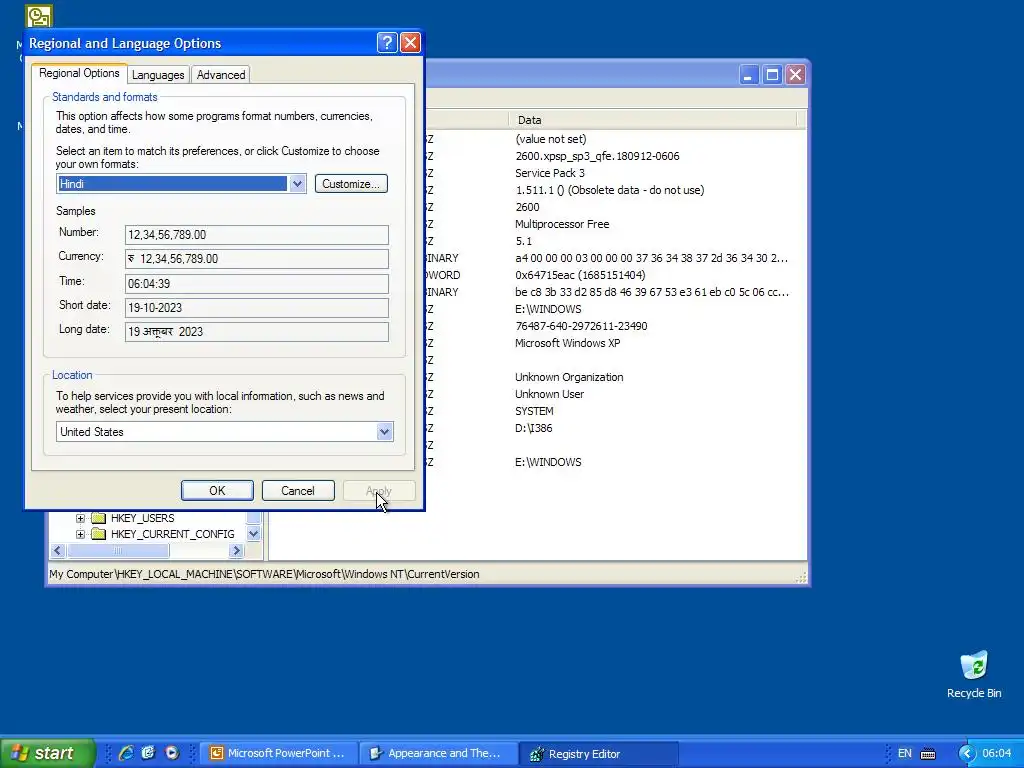The width and height of the screenshot is (1024, 768).
Task: Maximize the Registry Editor window
Action: 772,74
